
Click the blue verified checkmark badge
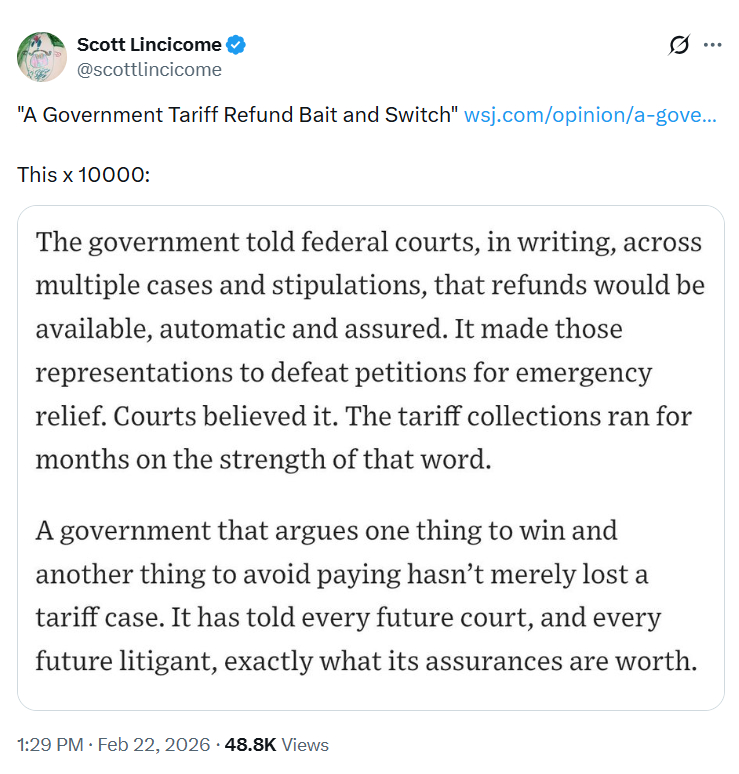(237, 45)
